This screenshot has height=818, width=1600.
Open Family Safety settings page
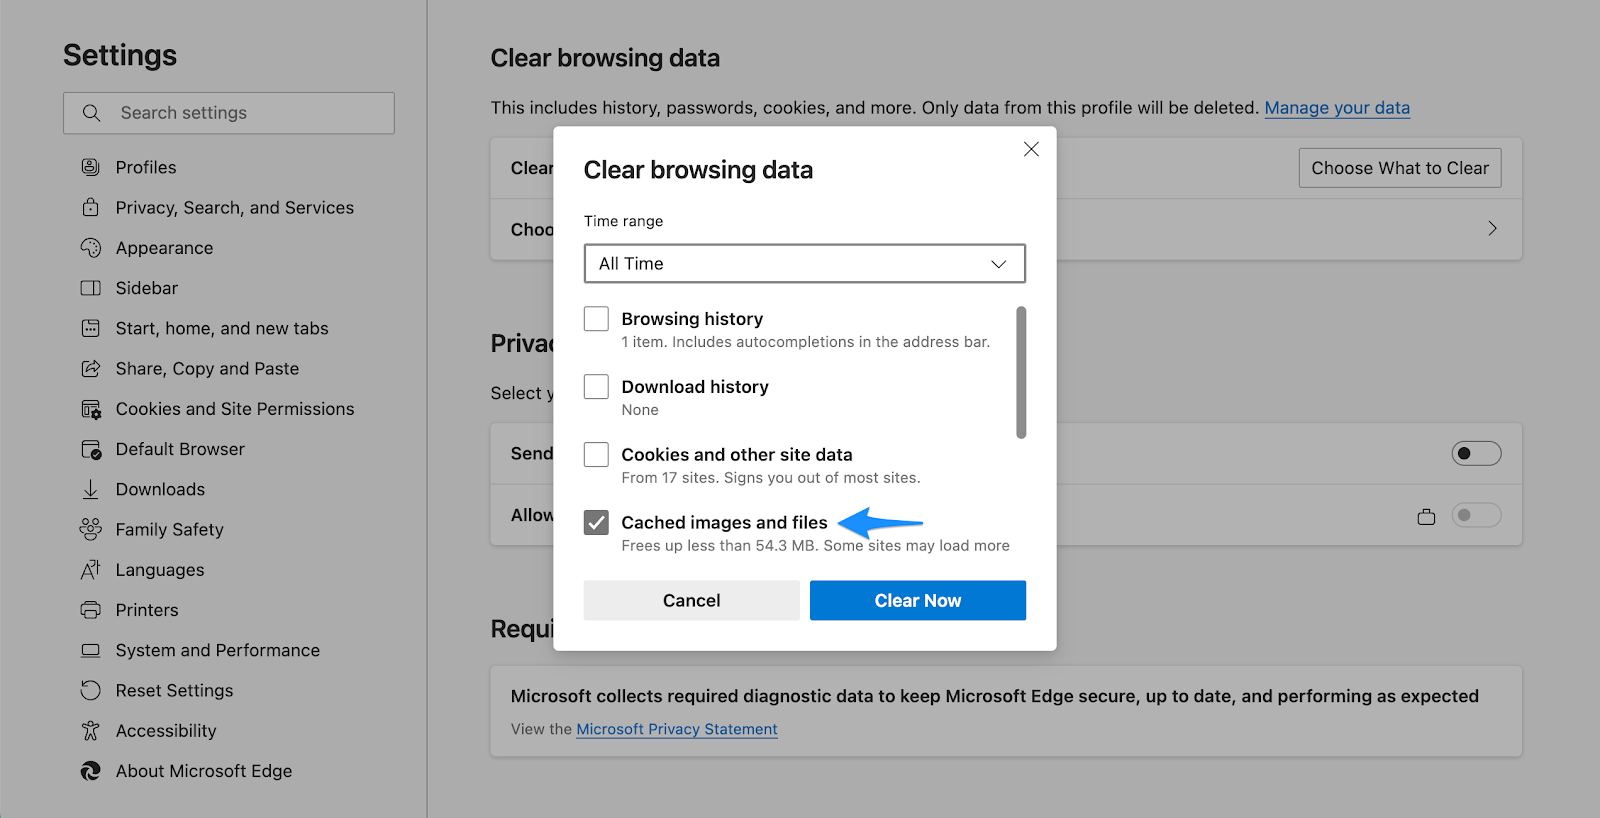[x=170, y=529]
